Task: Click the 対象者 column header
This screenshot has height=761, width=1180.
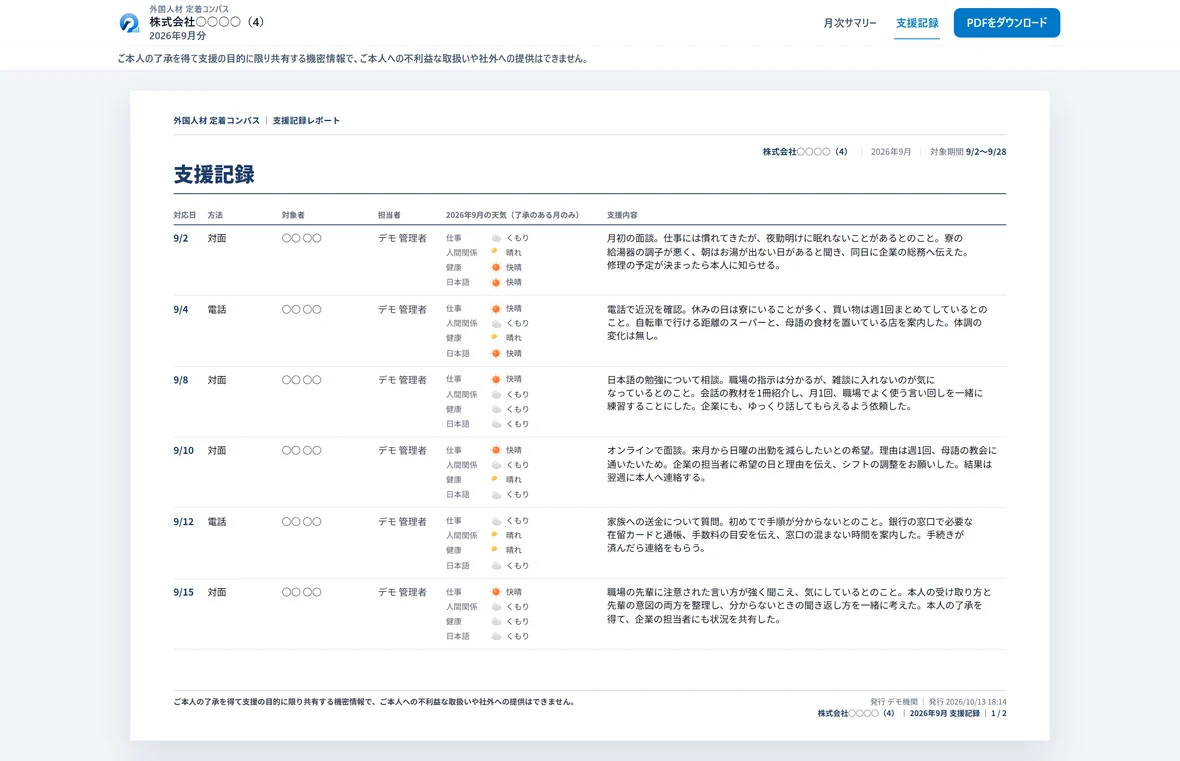Action: pyautogui.click(x=293, y=215)
